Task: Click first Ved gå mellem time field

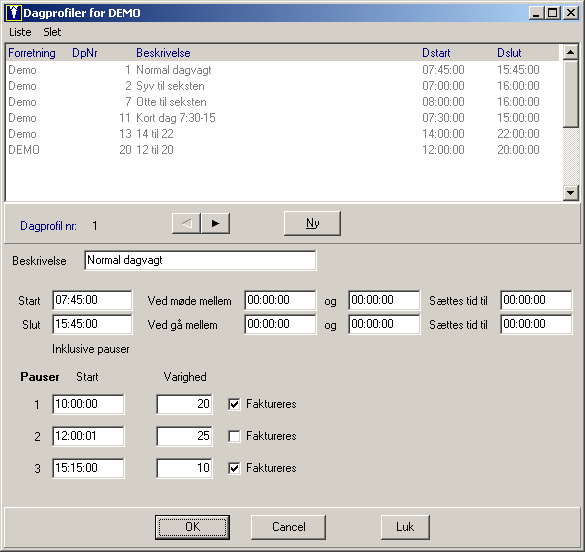Action: click(280, 324)
